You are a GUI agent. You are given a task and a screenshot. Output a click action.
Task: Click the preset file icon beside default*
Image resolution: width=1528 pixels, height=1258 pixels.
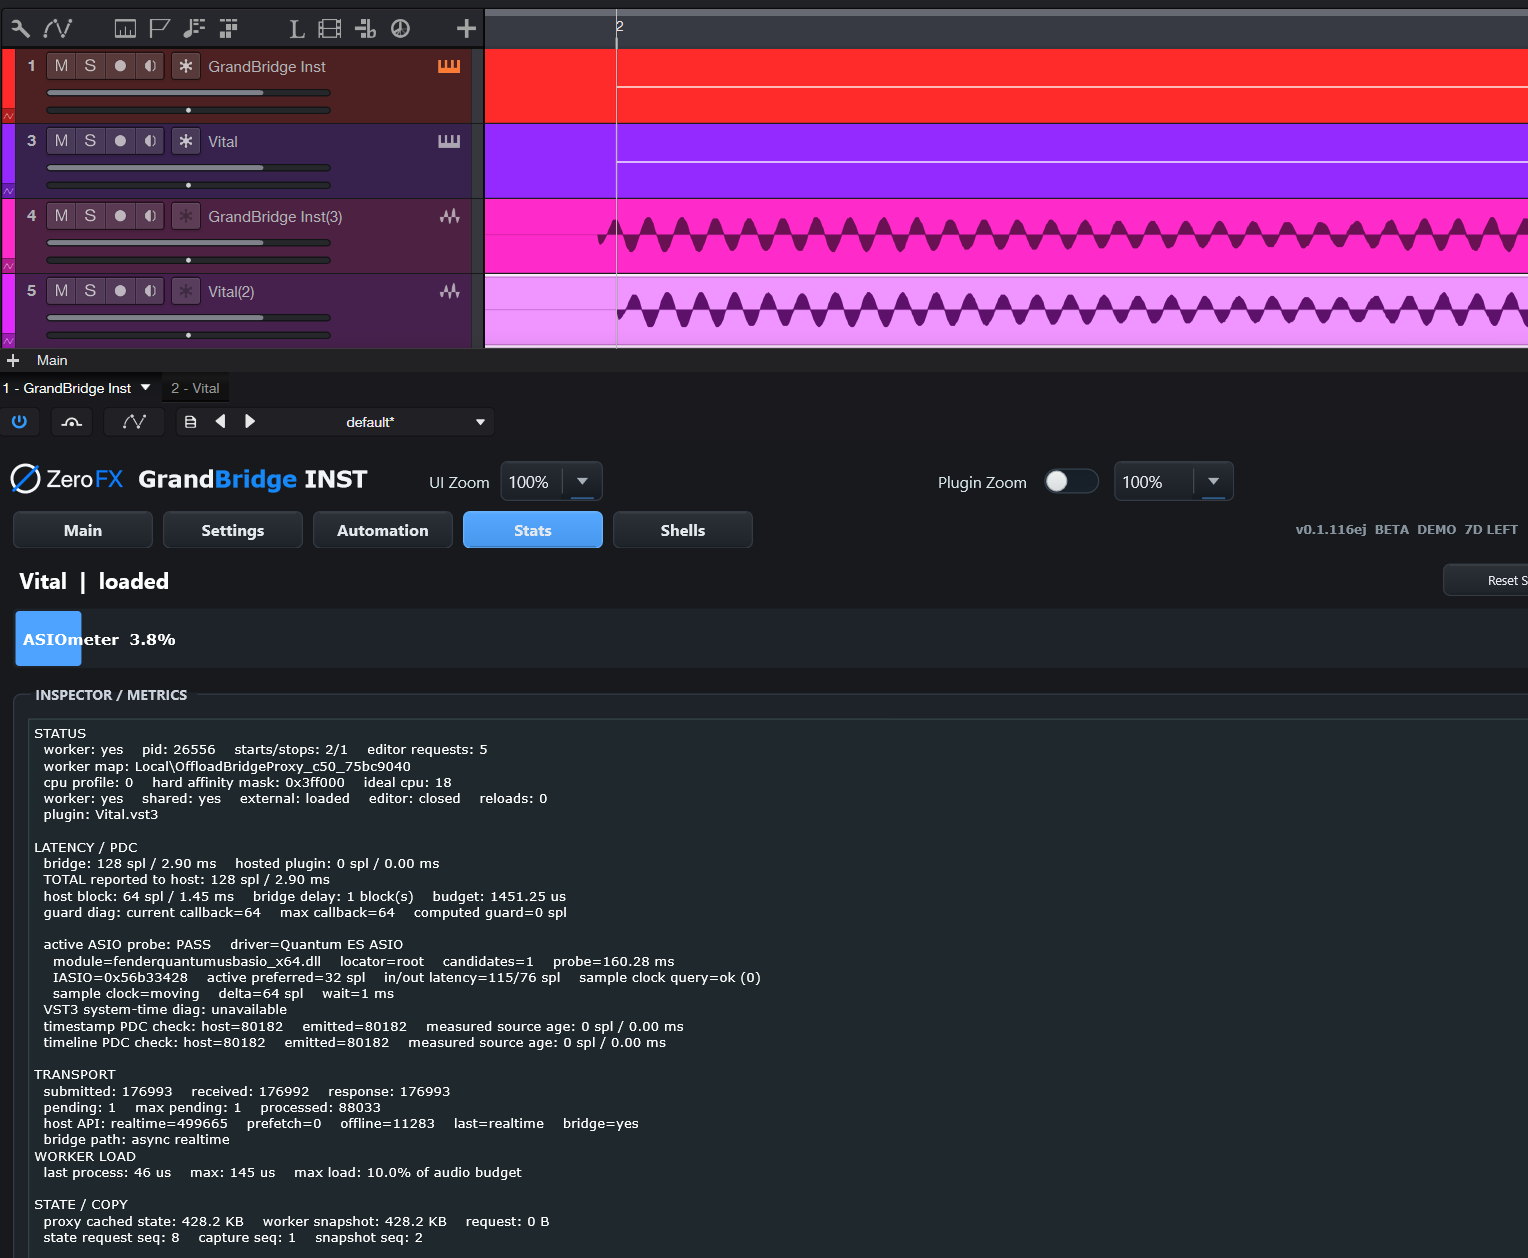[190, 422]
